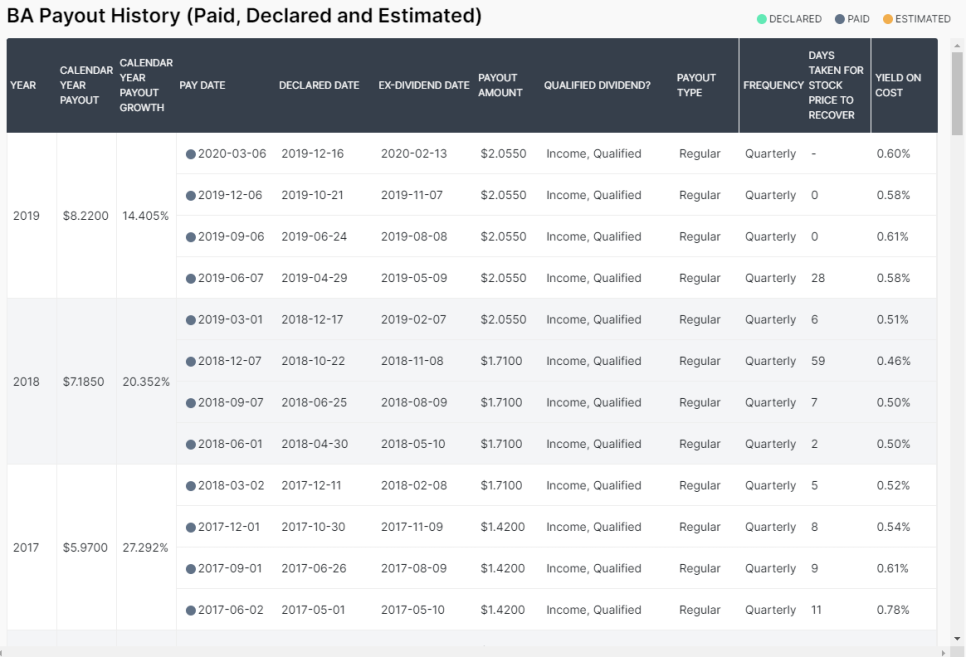
Task: Click the declared date 2019-04-29
Action: pos(314,278)
